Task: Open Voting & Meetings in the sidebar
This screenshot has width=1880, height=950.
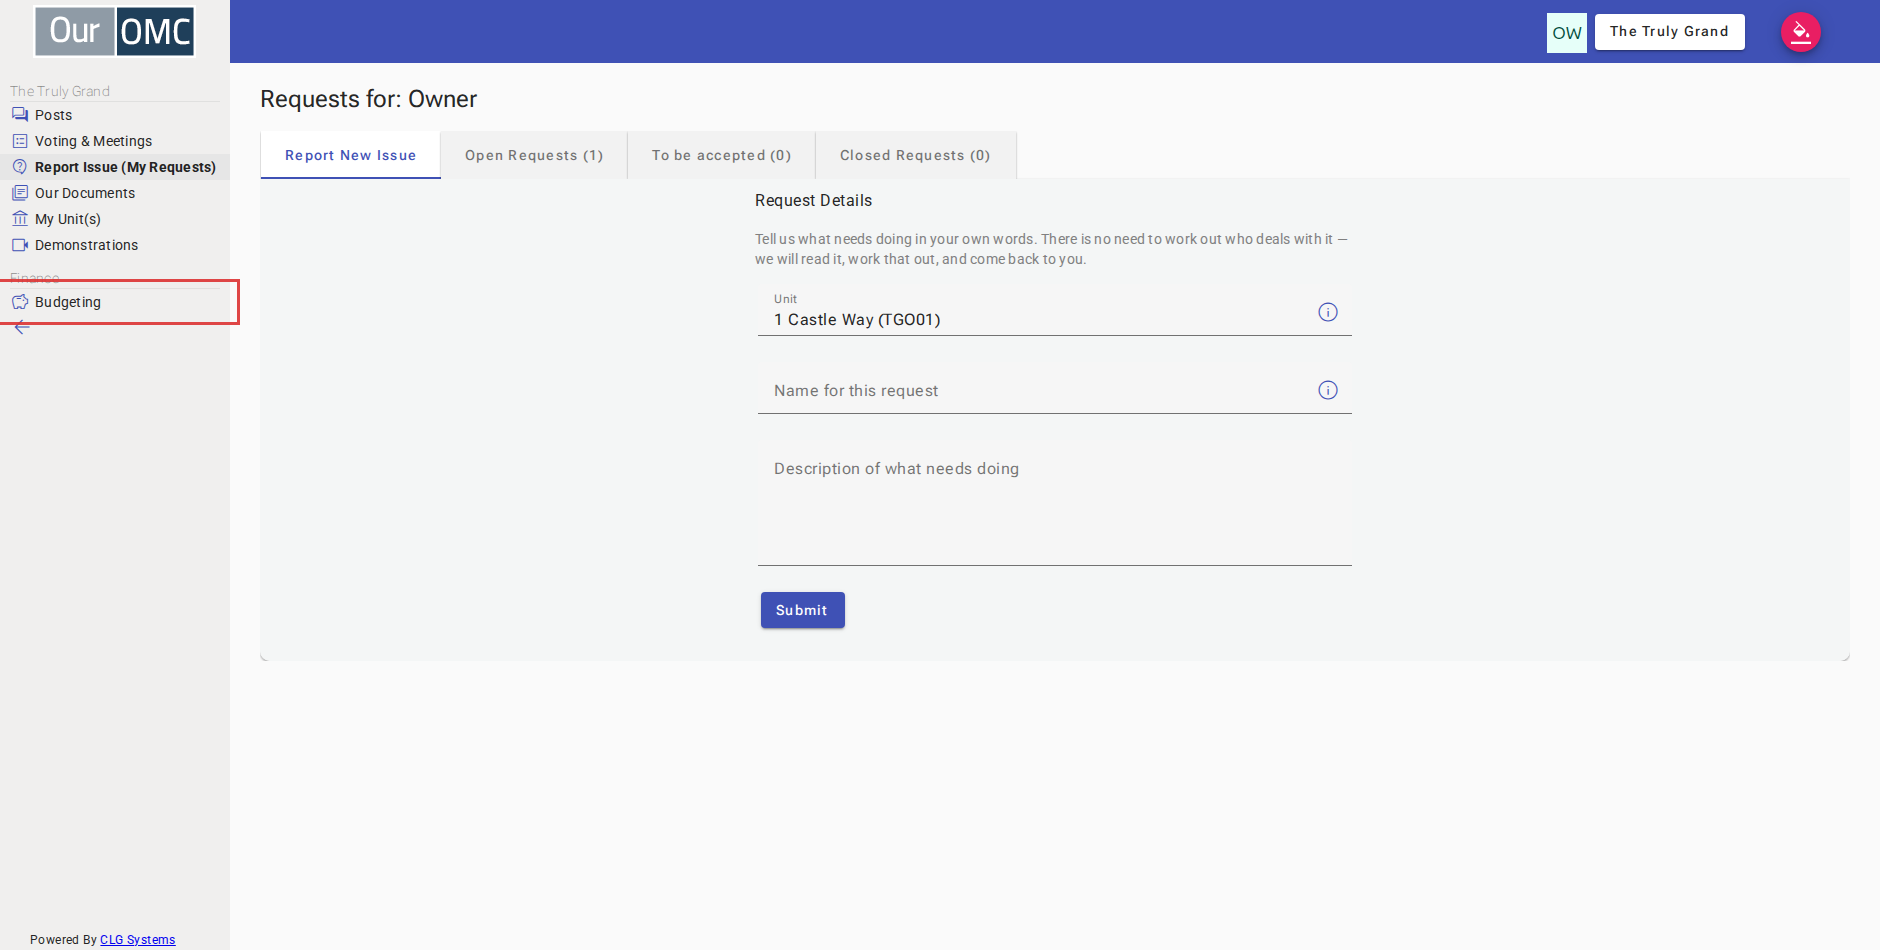Action: click(x=115, y=141)
